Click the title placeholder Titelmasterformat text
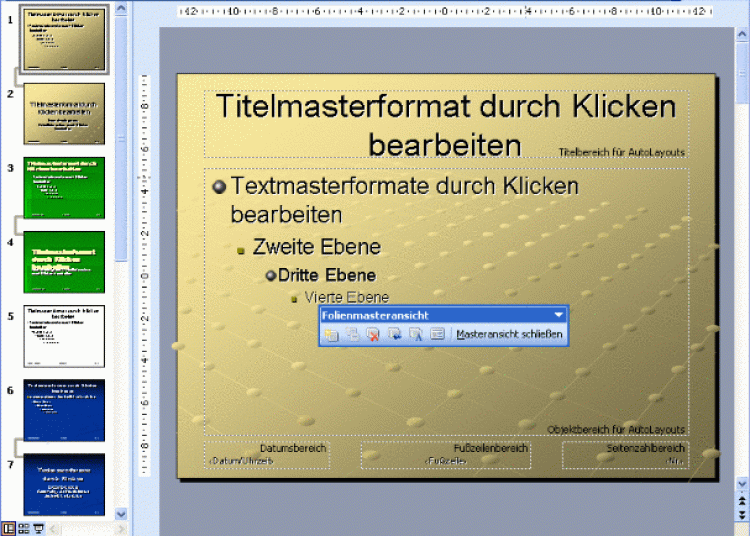The image size is (750, 536). pos(446,124)
